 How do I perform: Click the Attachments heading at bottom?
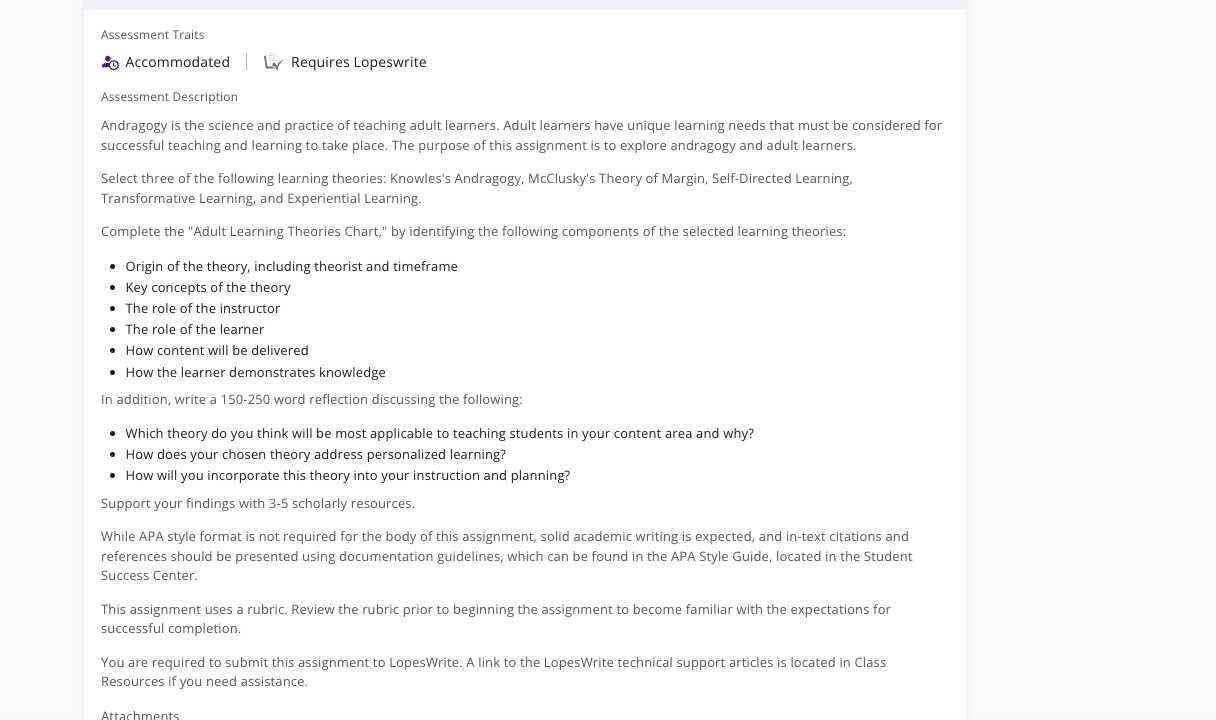pyautogui.click(x=140, y=714)
